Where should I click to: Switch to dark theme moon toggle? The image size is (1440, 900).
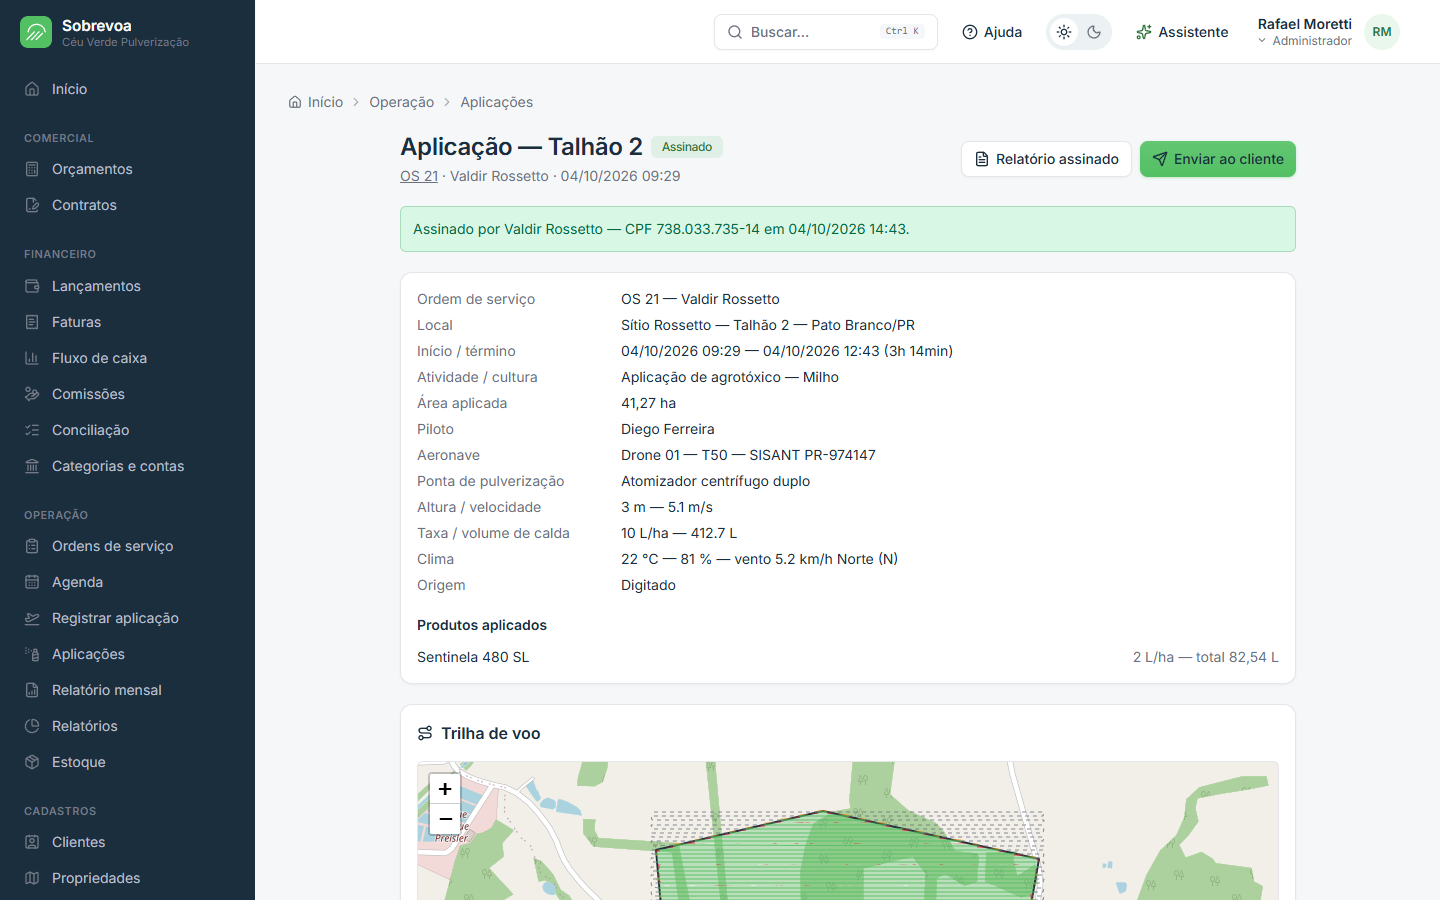click(x=1094, y=32)
